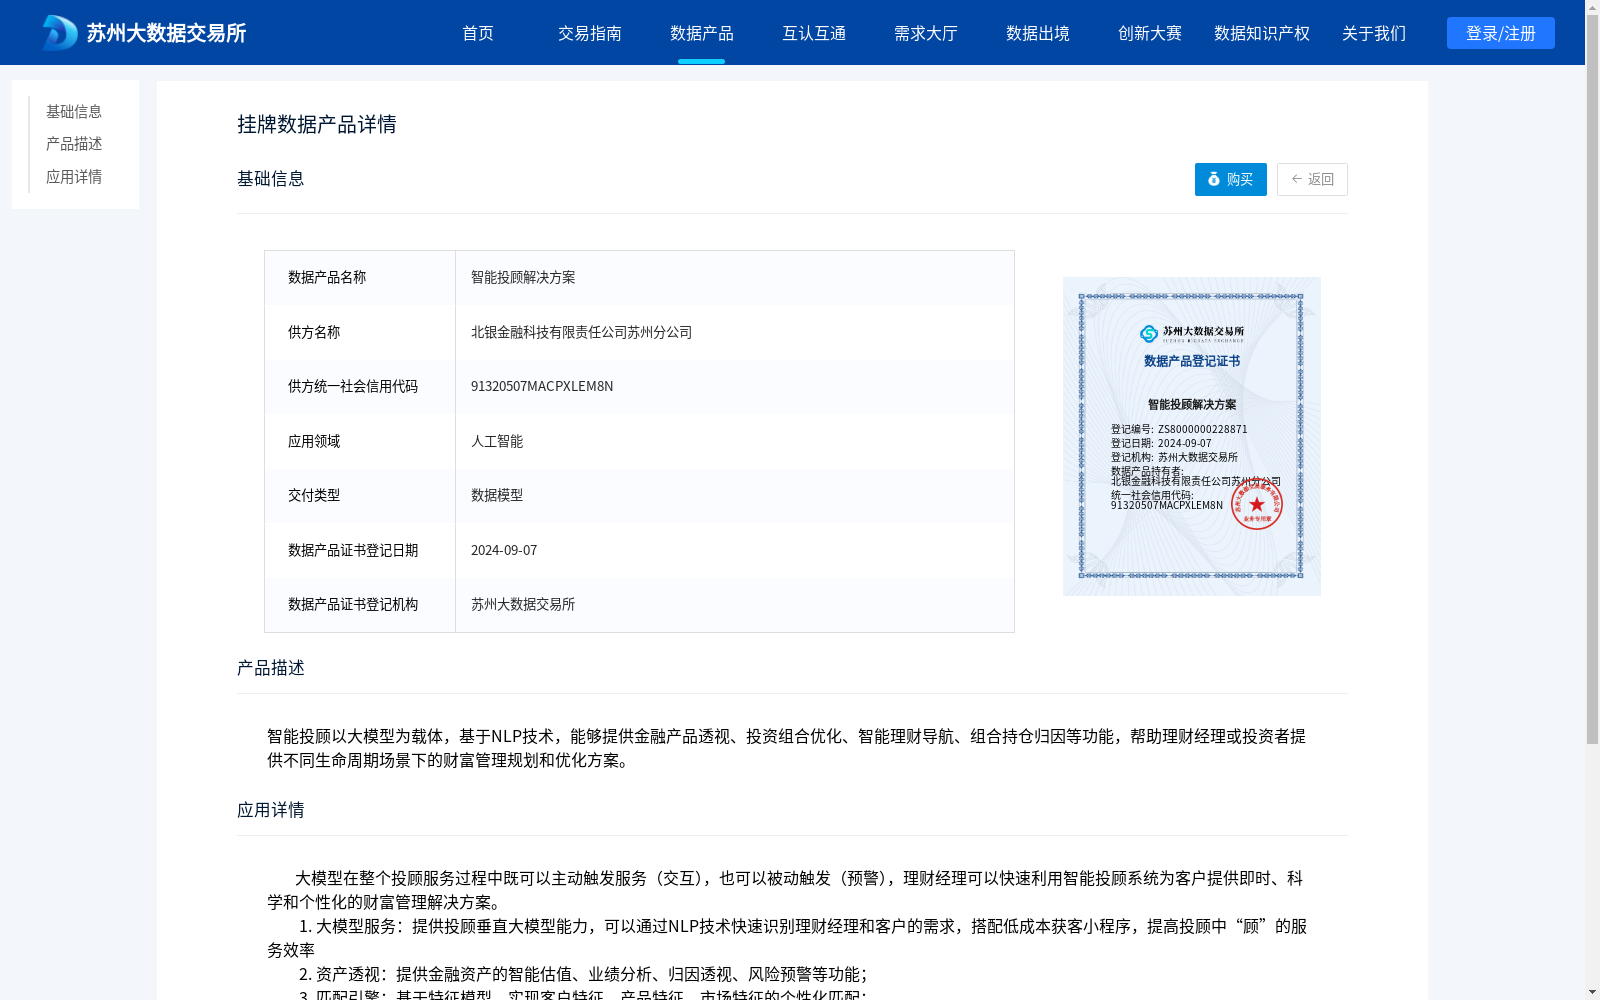Open the 关于我们 nav item

point(1374,33)
